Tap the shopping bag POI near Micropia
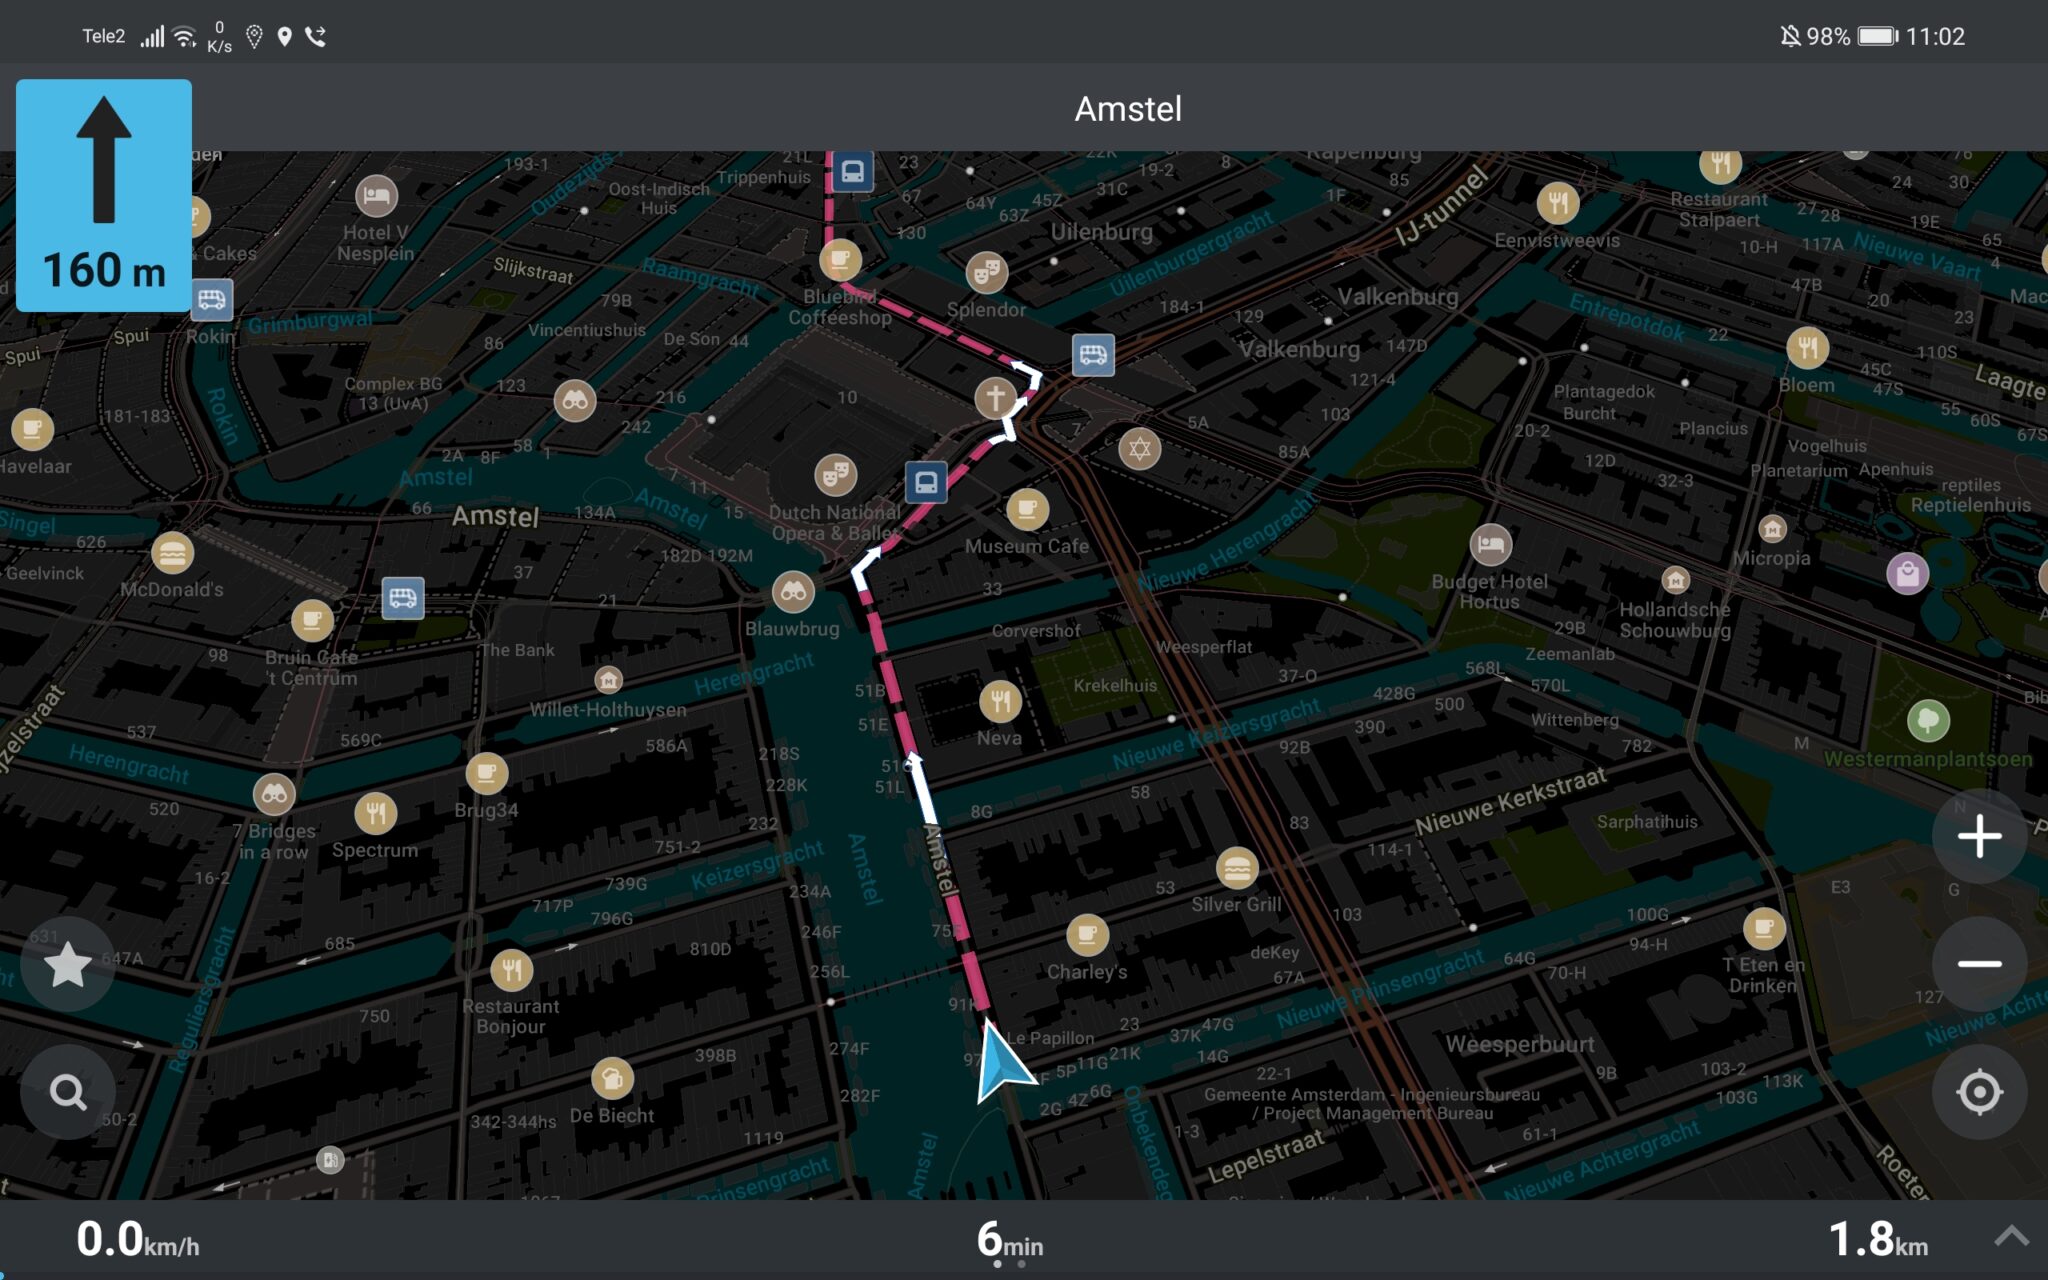2048x1280 pixels. [x=1909, y=573]
